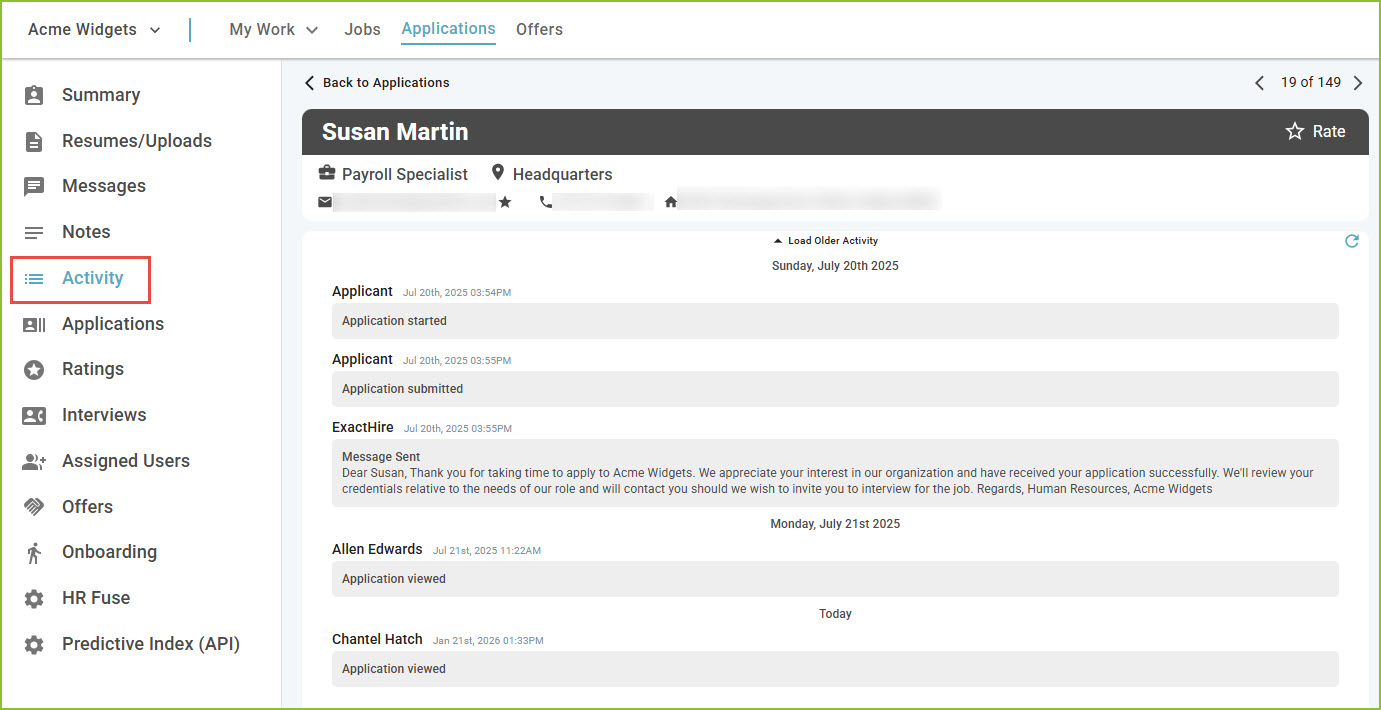Click the Payroll Specialist job title
Viewport: 1381px width, 710px height.
405,174
